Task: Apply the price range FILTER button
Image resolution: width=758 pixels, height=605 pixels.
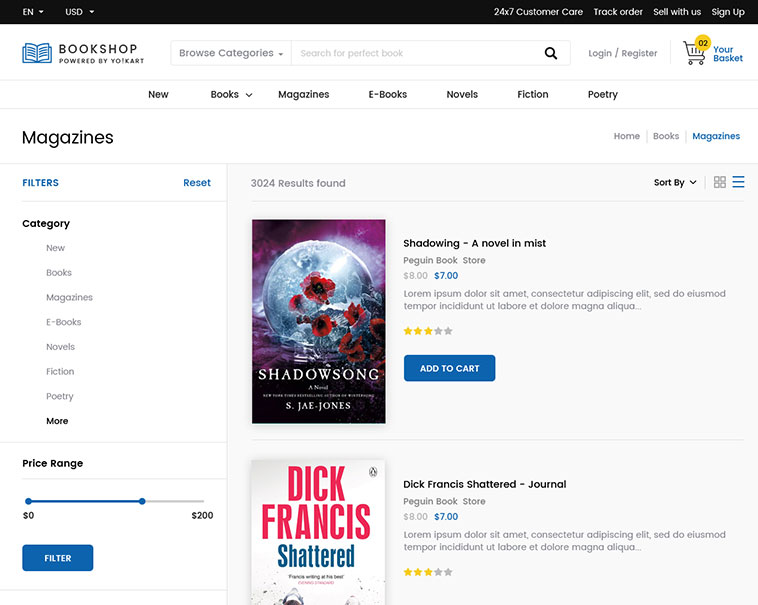Action: pyautogui.click(x=58, y=558)
